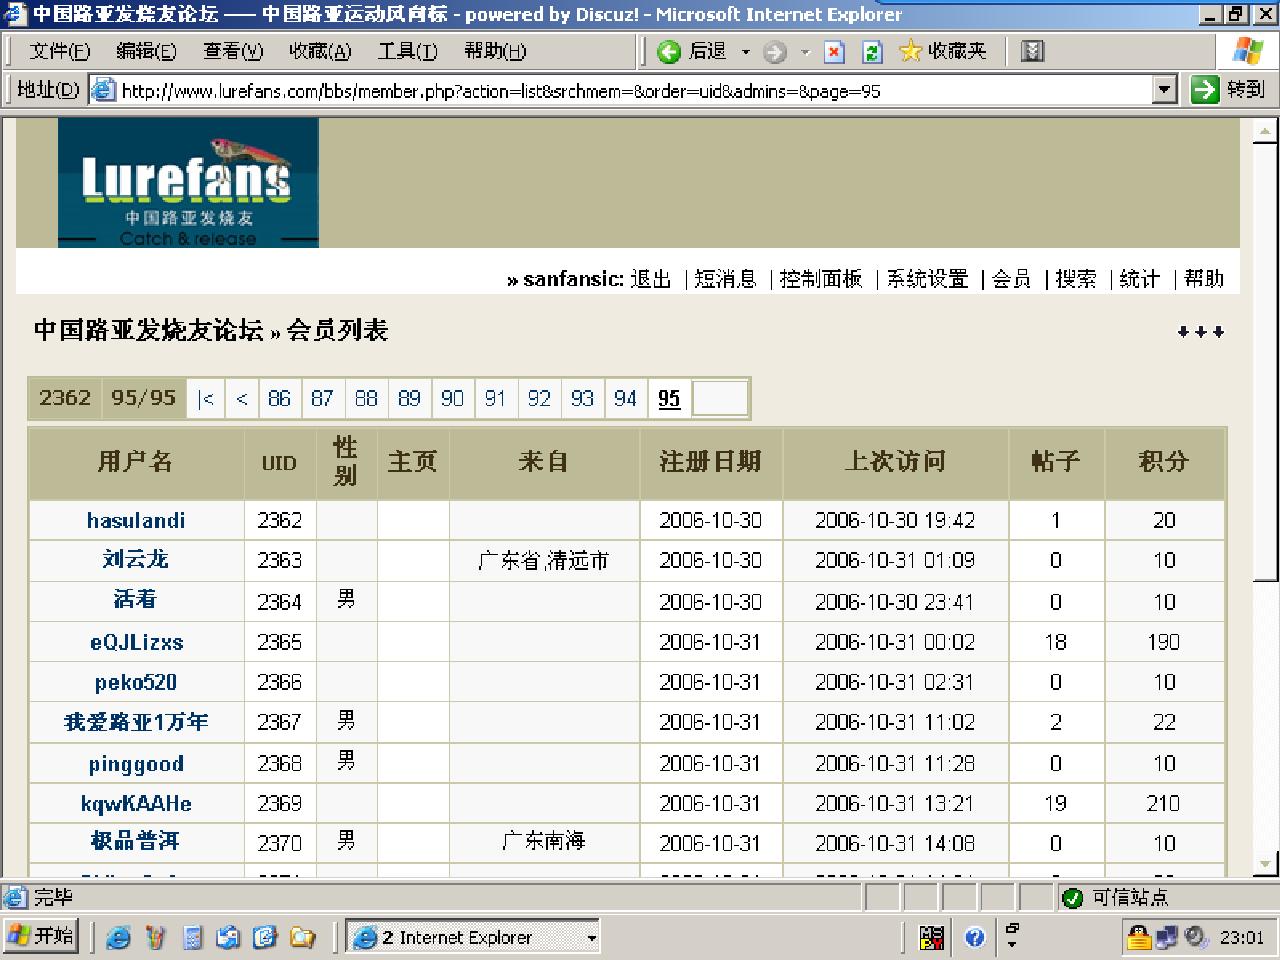The width and height of the screenshot is (1280, 960).
Task: Open the 搜索 link
Action: click(x=1076, y=279)
